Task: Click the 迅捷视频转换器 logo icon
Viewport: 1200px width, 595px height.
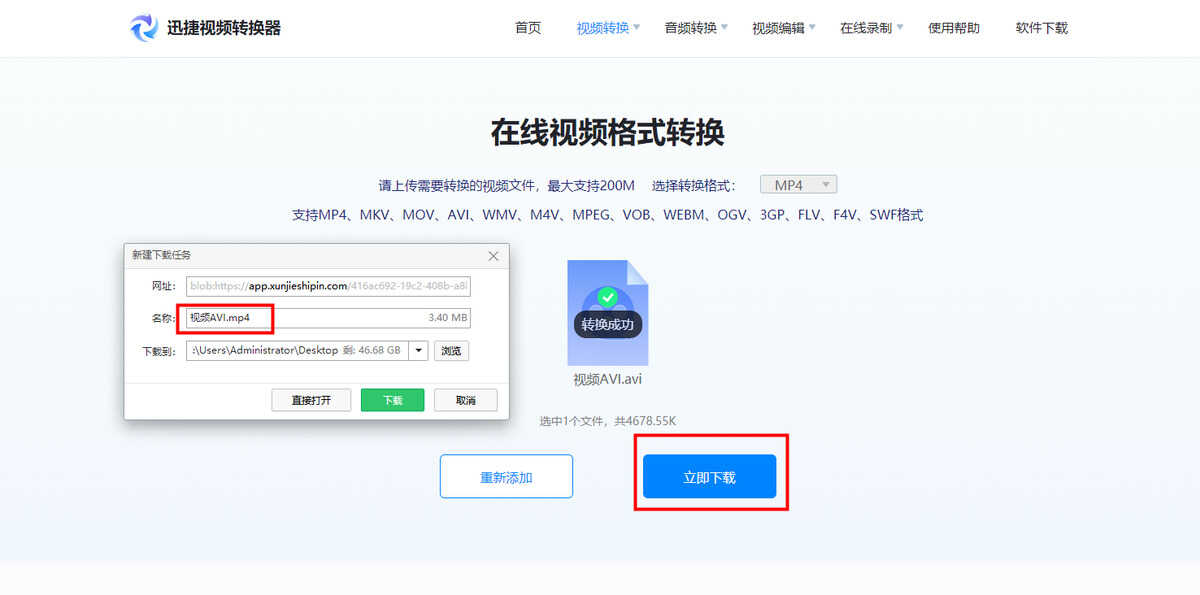Action: point(144,28)
